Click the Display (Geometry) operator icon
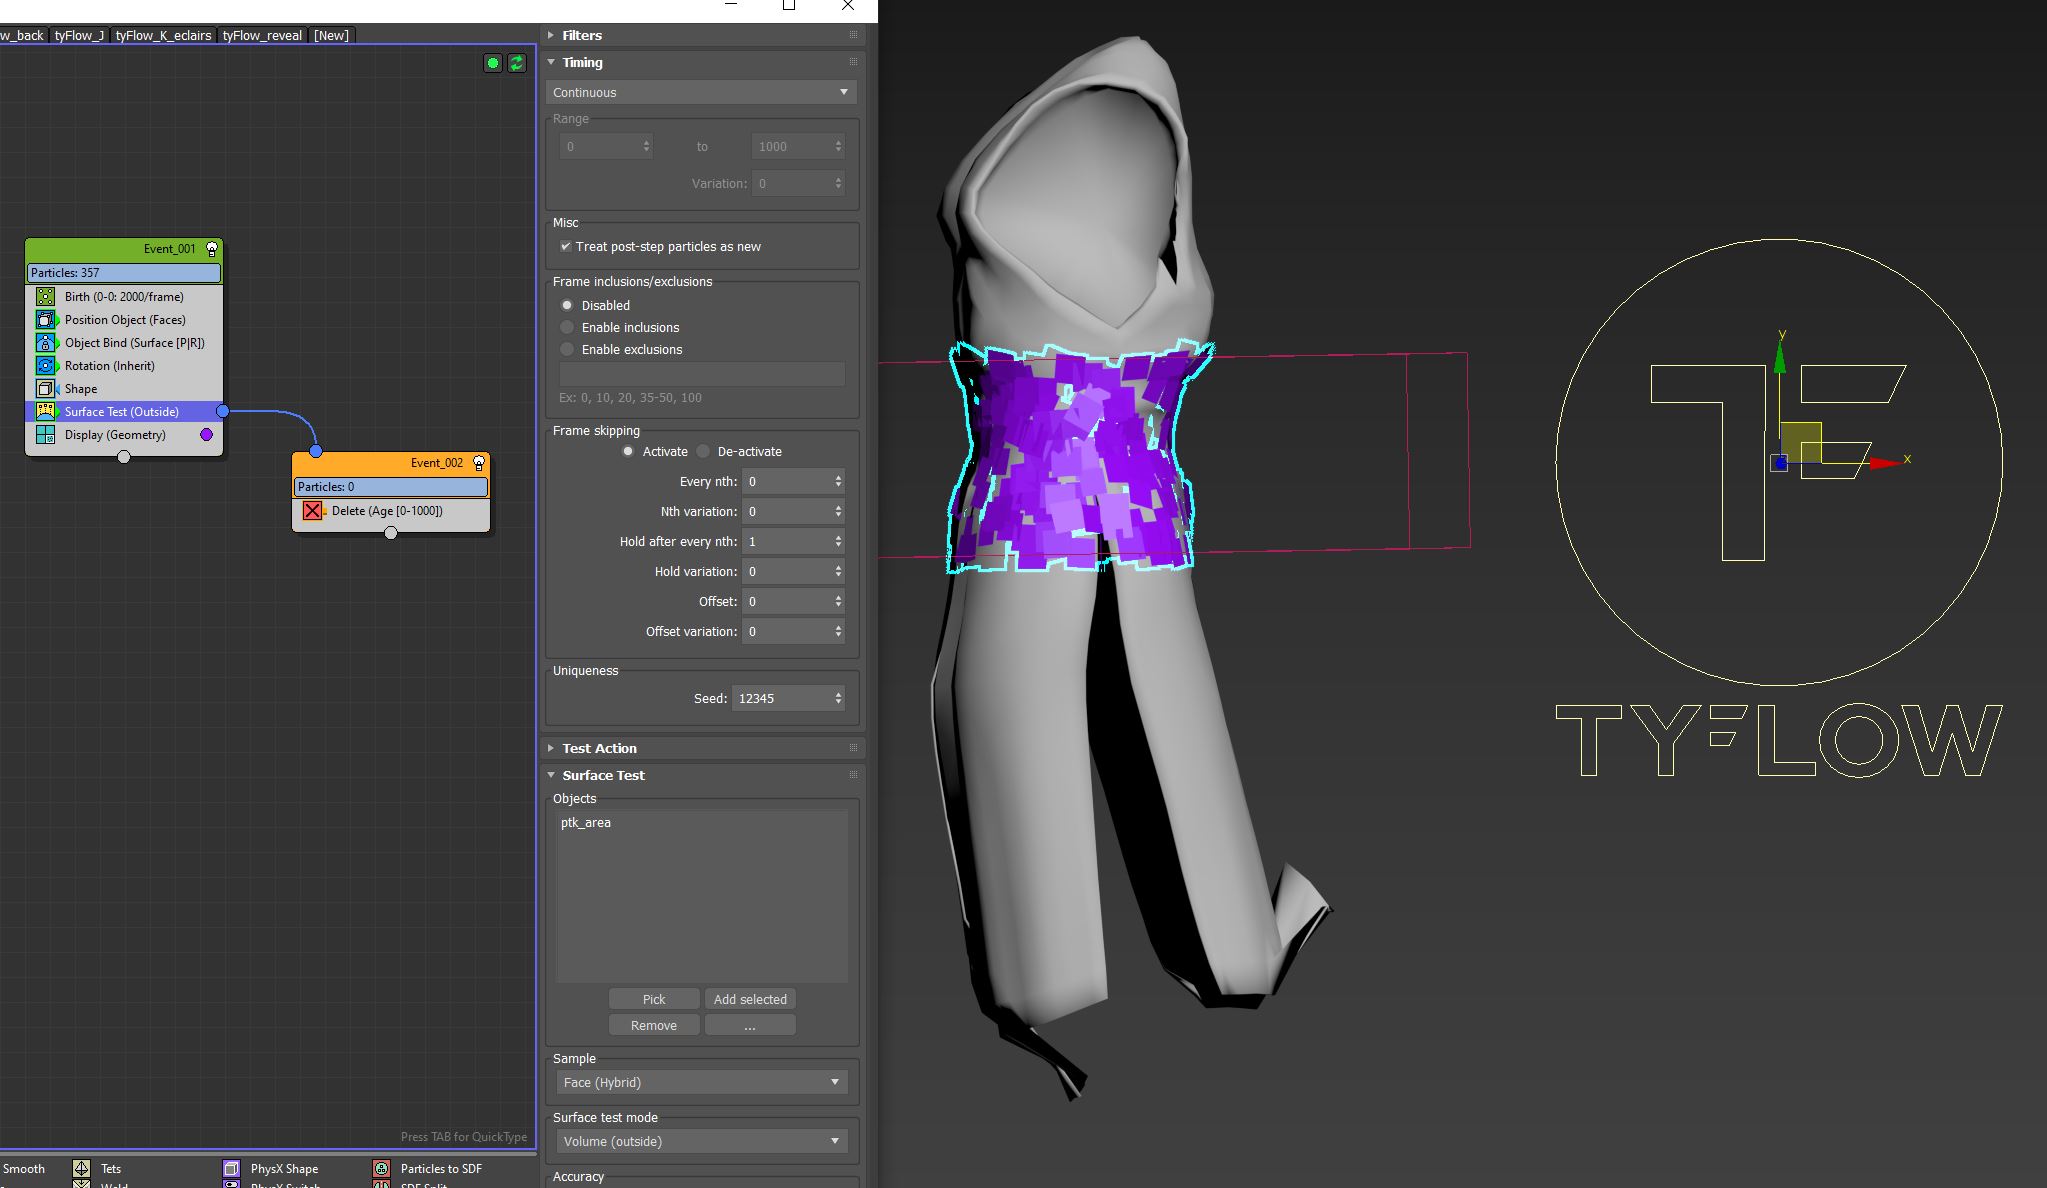The height and width of the screenshot is (1188, 2047). (x=45, y=435)
